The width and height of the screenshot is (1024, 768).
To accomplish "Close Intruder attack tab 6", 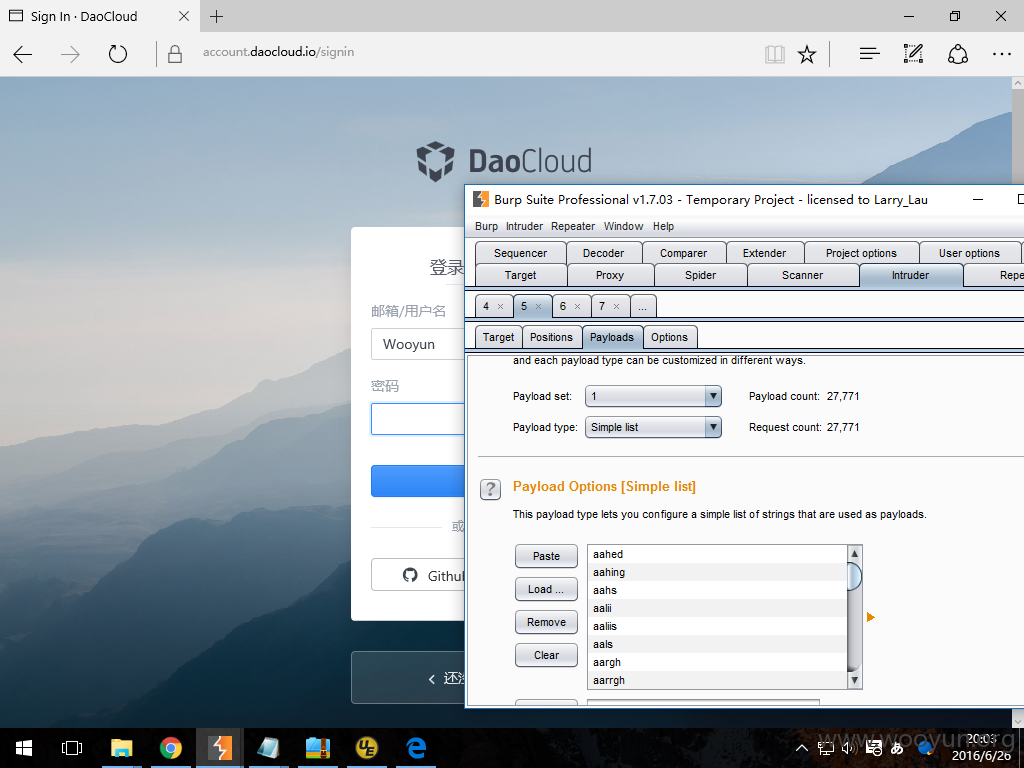I will [x=577, y=306].
